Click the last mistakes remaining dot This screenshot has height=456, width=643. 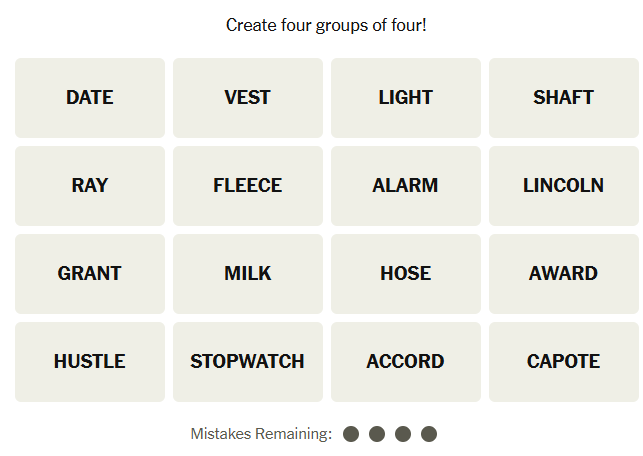429,434
